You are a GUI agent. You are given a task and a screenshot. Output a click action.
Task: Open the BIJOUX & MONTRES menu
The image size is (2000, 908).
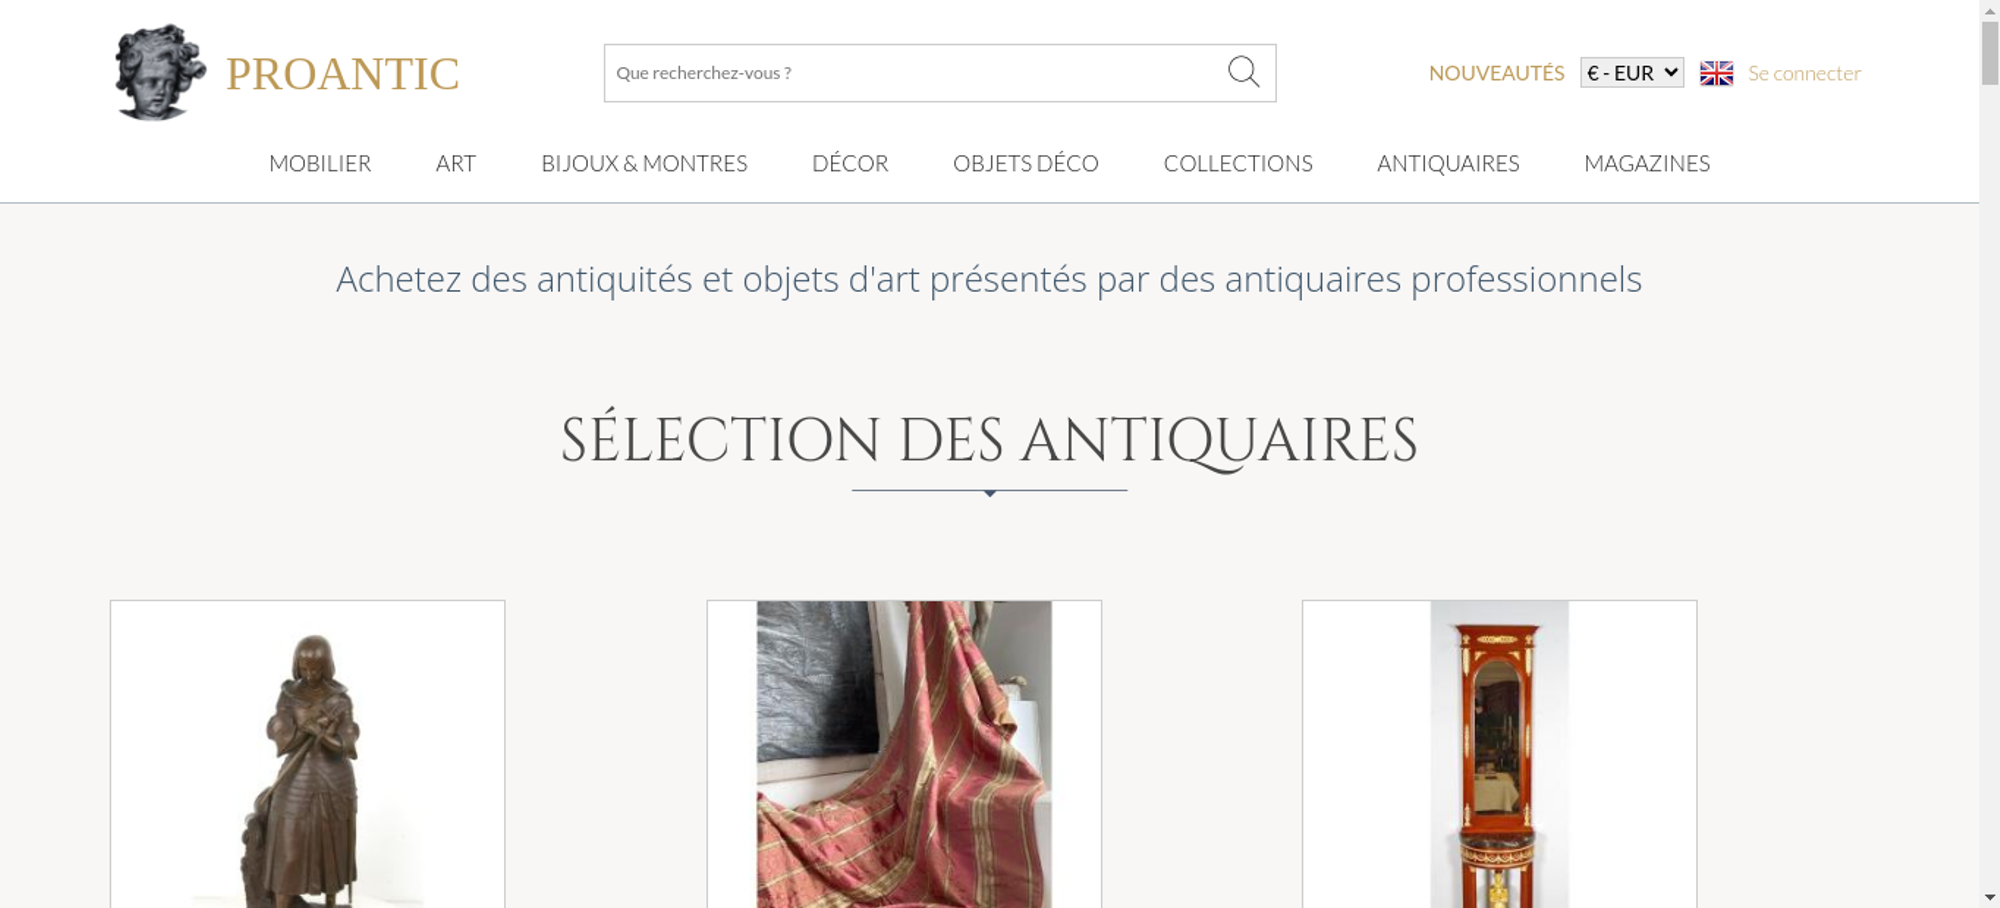point(644,163)
